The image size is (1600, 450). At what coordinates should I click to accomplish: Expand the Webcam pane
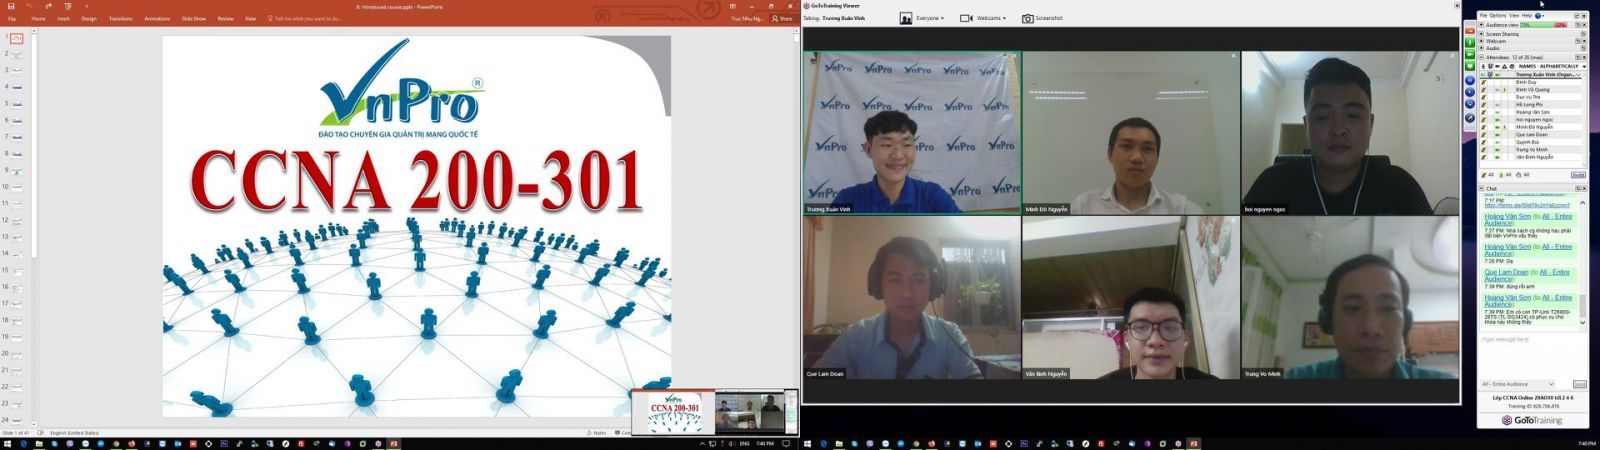(1481, 41)
